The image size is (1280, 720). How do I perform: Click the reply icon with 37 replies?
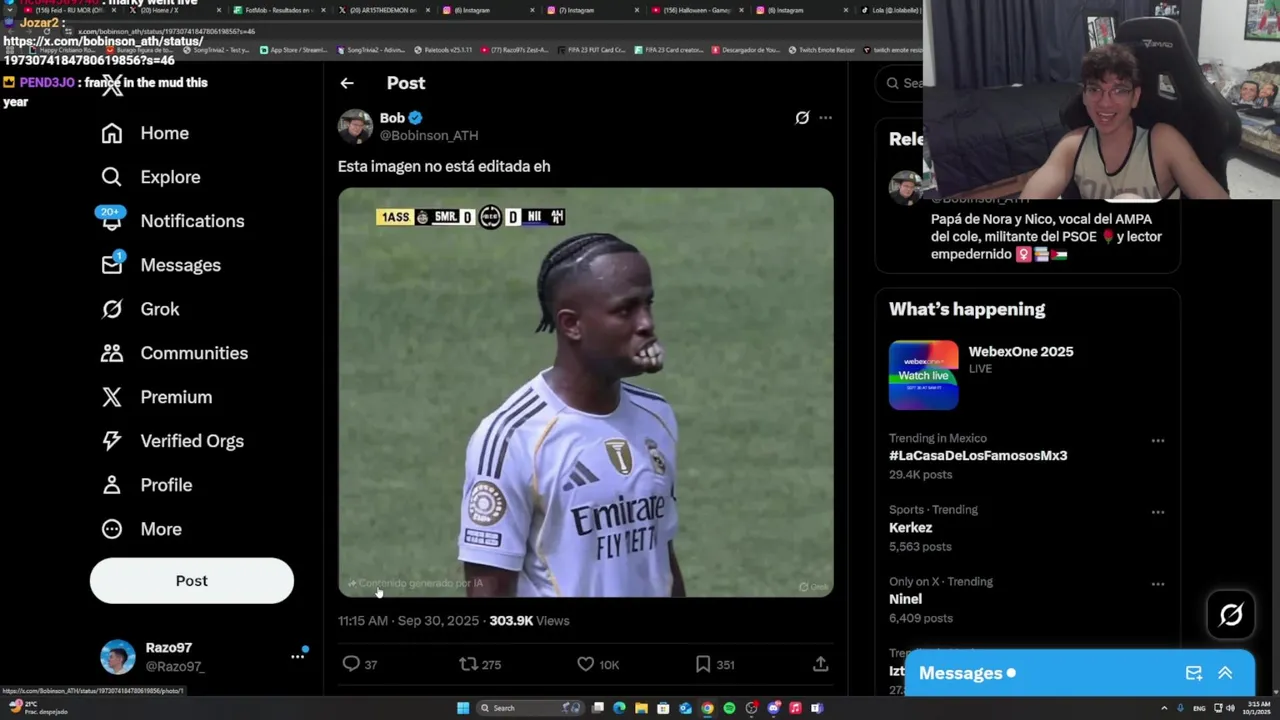[x=351, y=664]
